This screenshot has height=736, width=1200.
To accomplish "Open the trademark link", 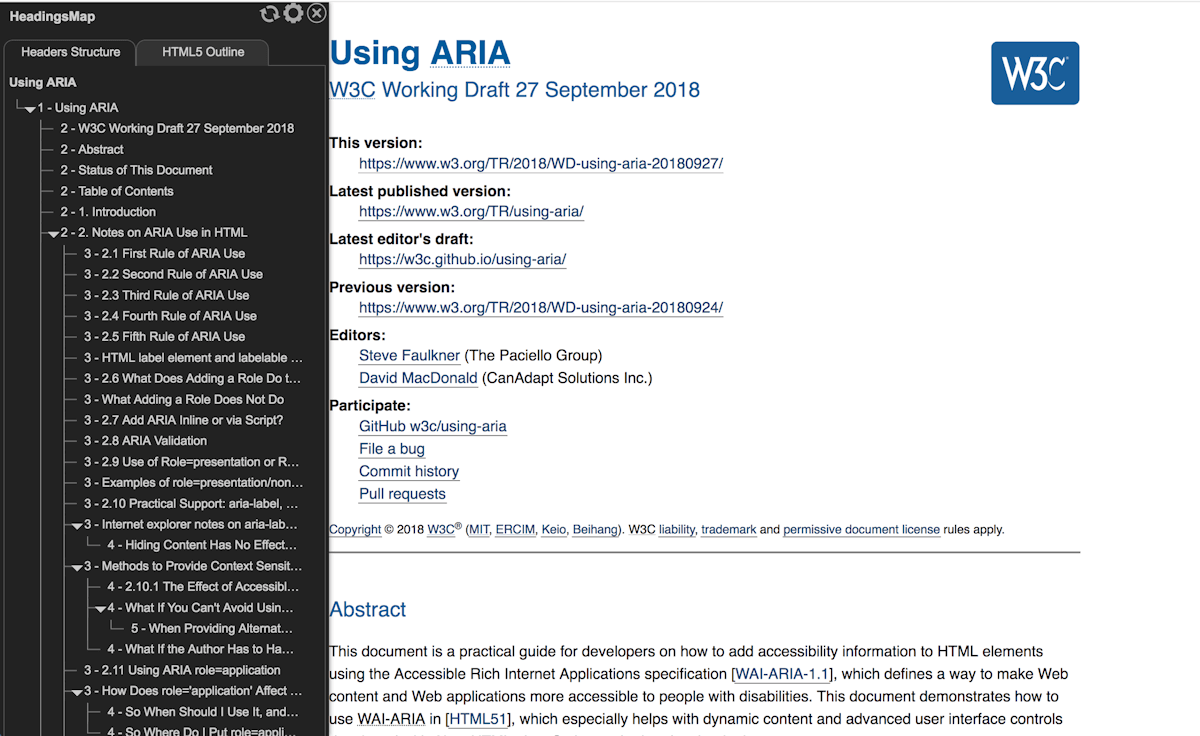I will tap(729, 530).
